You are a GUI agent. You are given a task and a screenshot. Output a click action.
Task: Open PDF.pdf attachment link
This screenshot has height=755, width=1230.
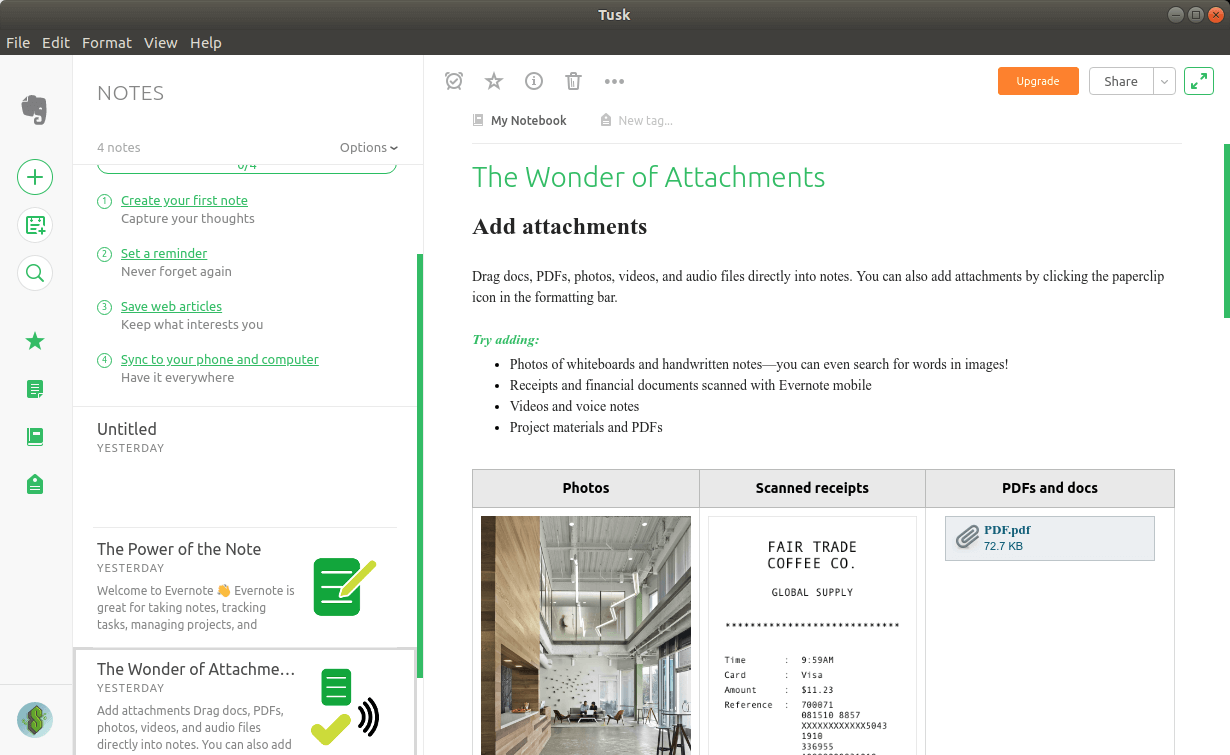click(1007, 530)
